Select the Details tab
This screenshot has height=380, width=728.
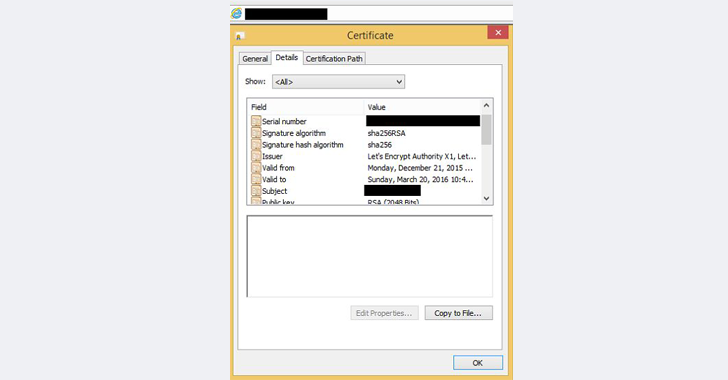287,58
